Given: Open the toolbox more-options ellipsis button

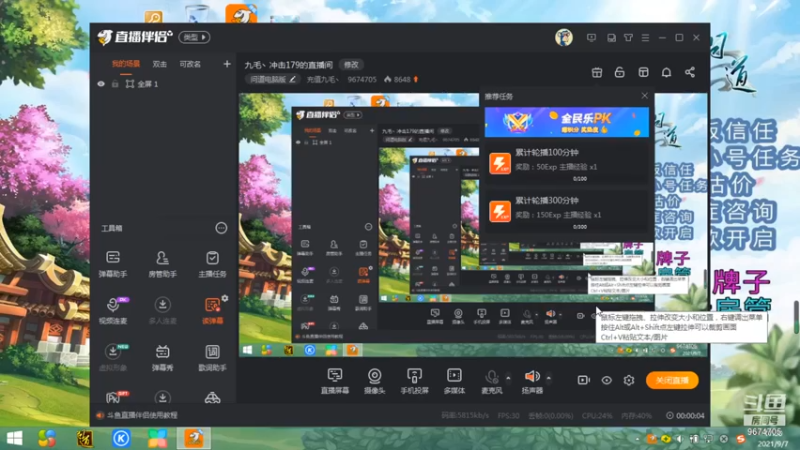Looking at the screenshot, I should 221,228.
